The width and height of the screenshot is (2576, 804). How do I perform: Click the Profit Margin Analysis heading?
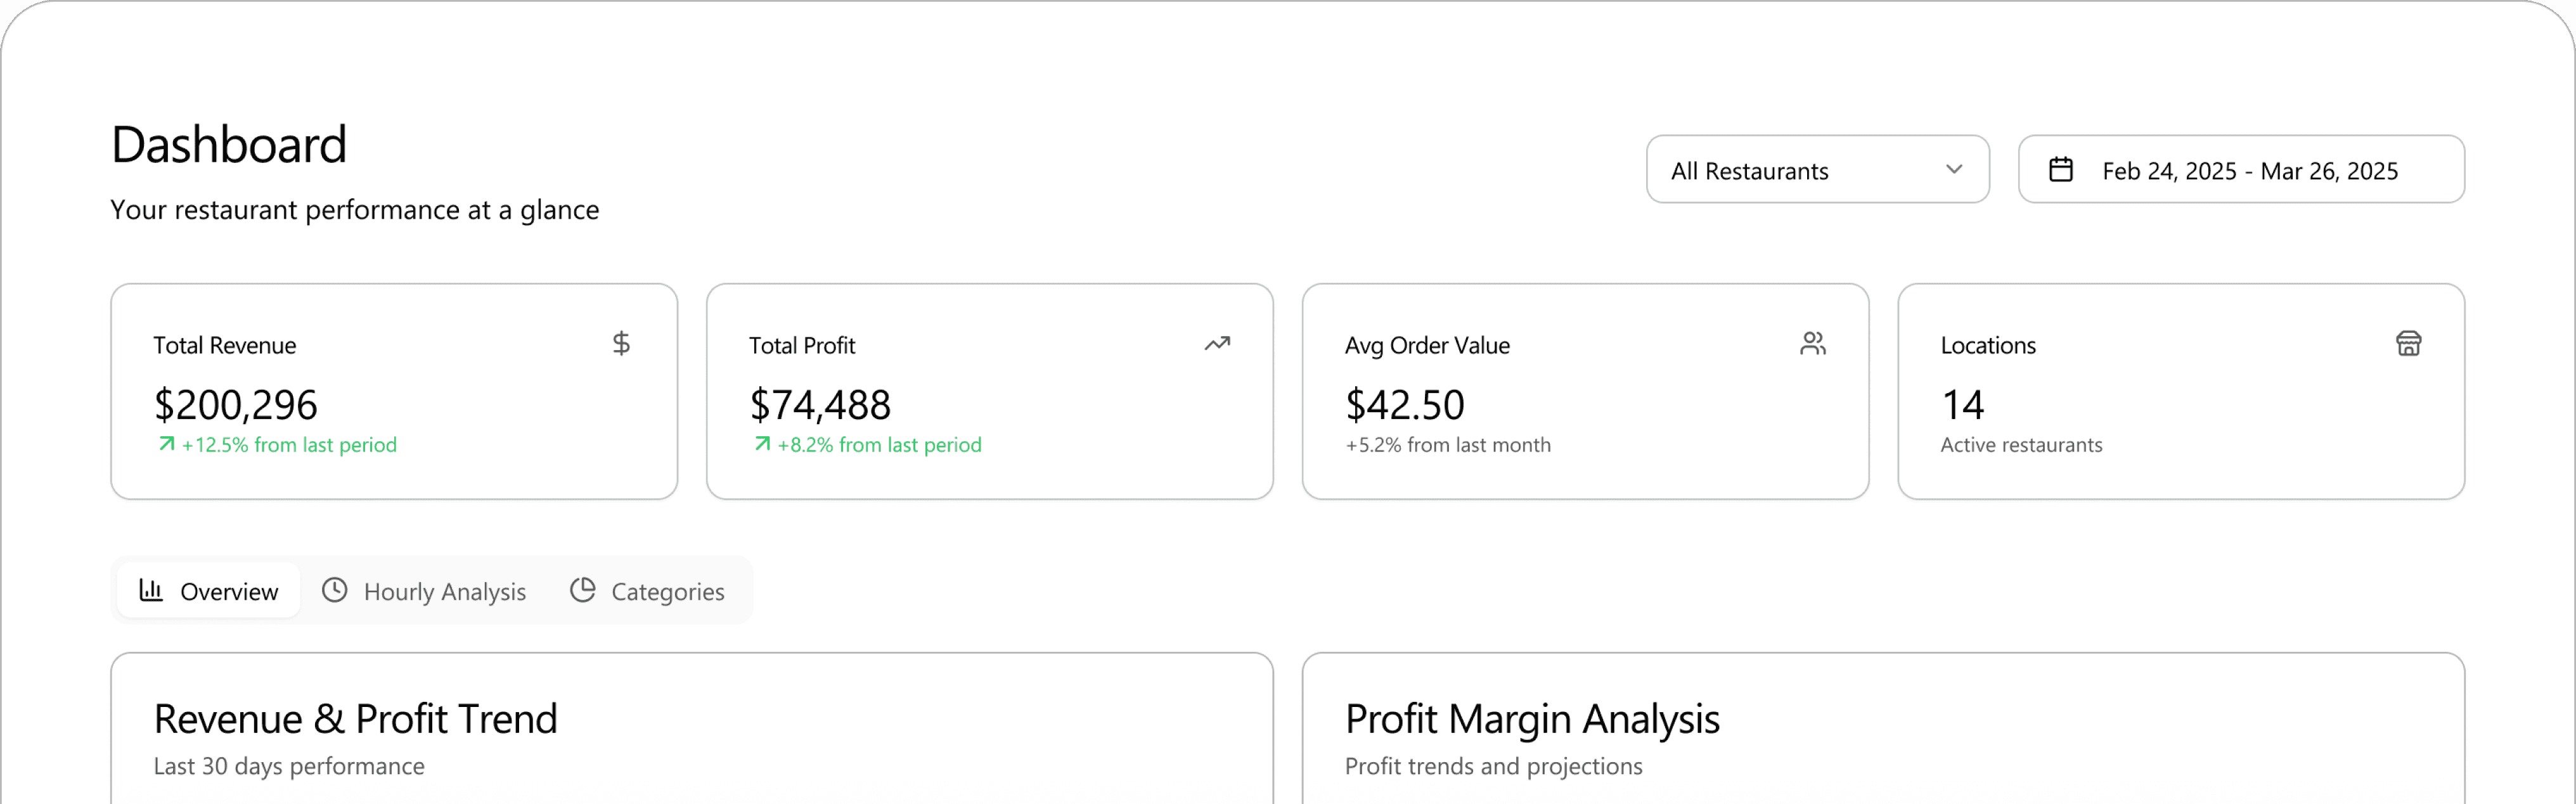coord(1532,719)
